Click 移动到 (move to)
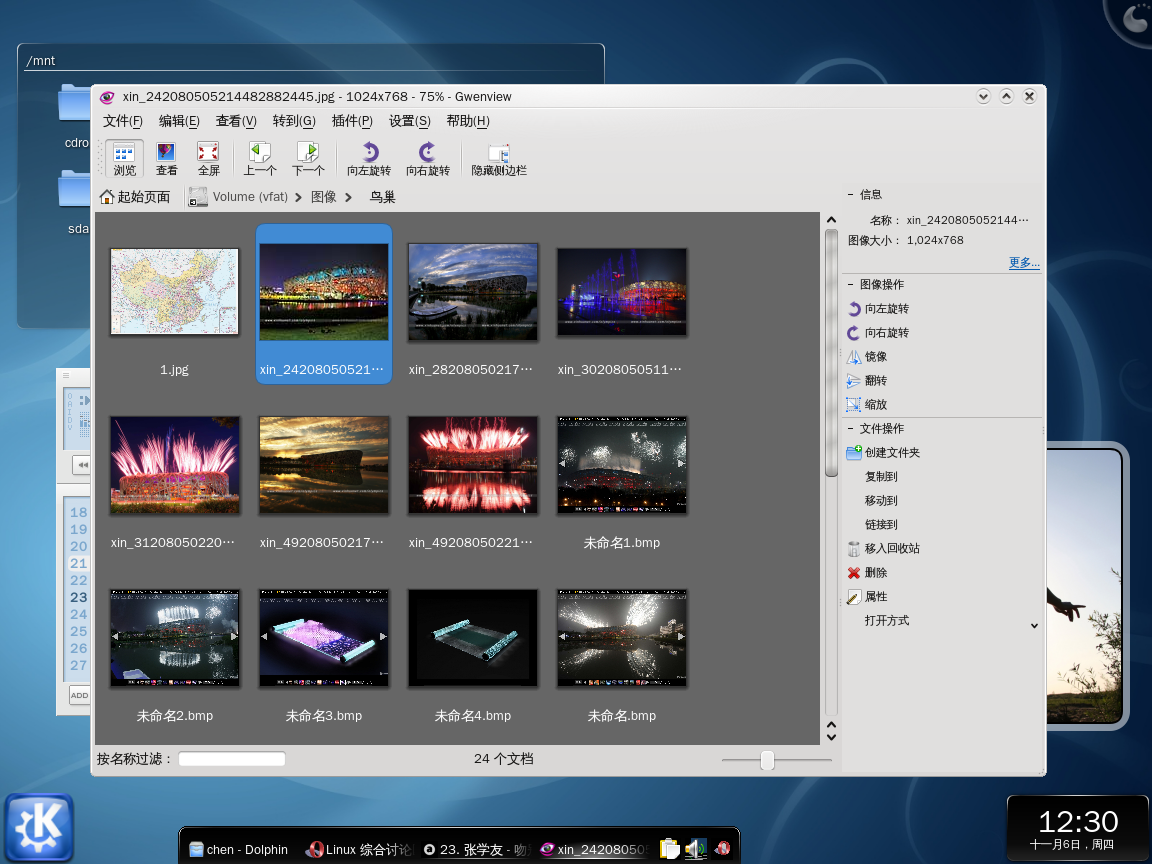This screenshot has width=1152, height=864. click(881, 500)
